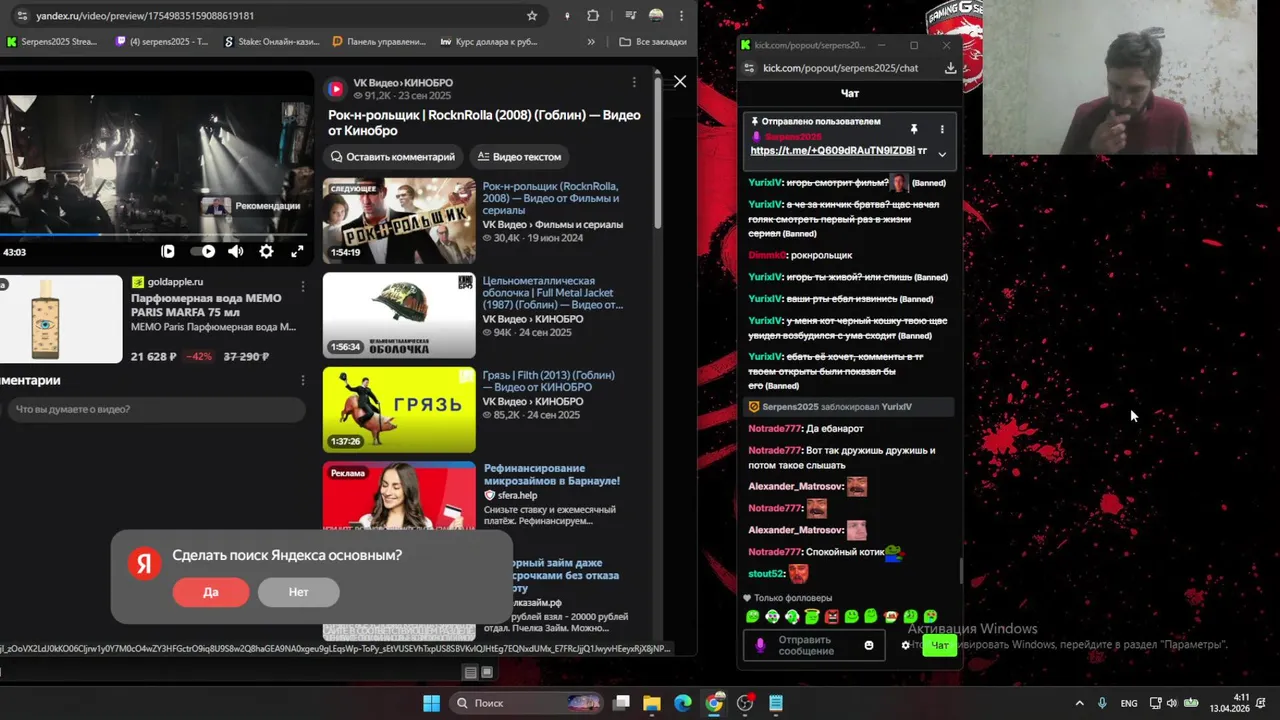Click stout52 username in chat
Screen dimensions: 1280x720
[766, 574]
